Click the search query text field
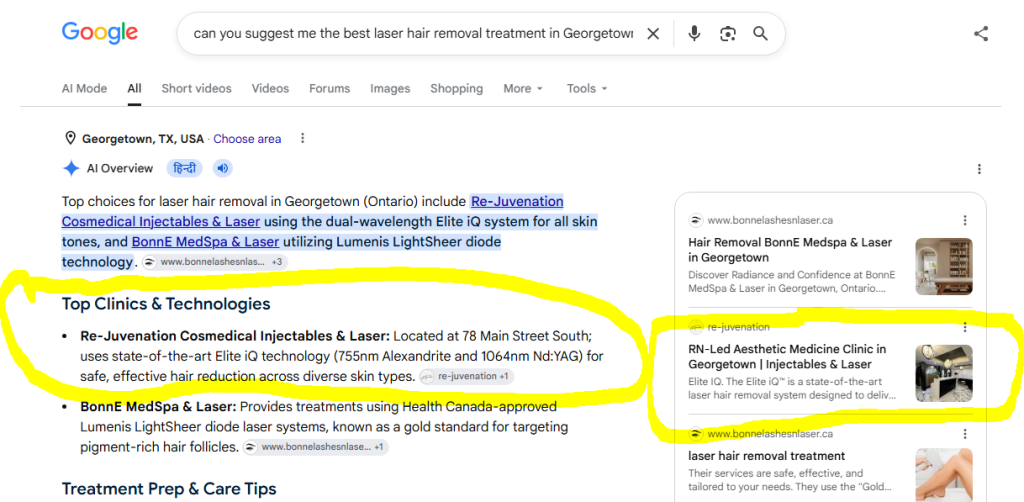This screenshot has height=502, width=1024. 413,33
